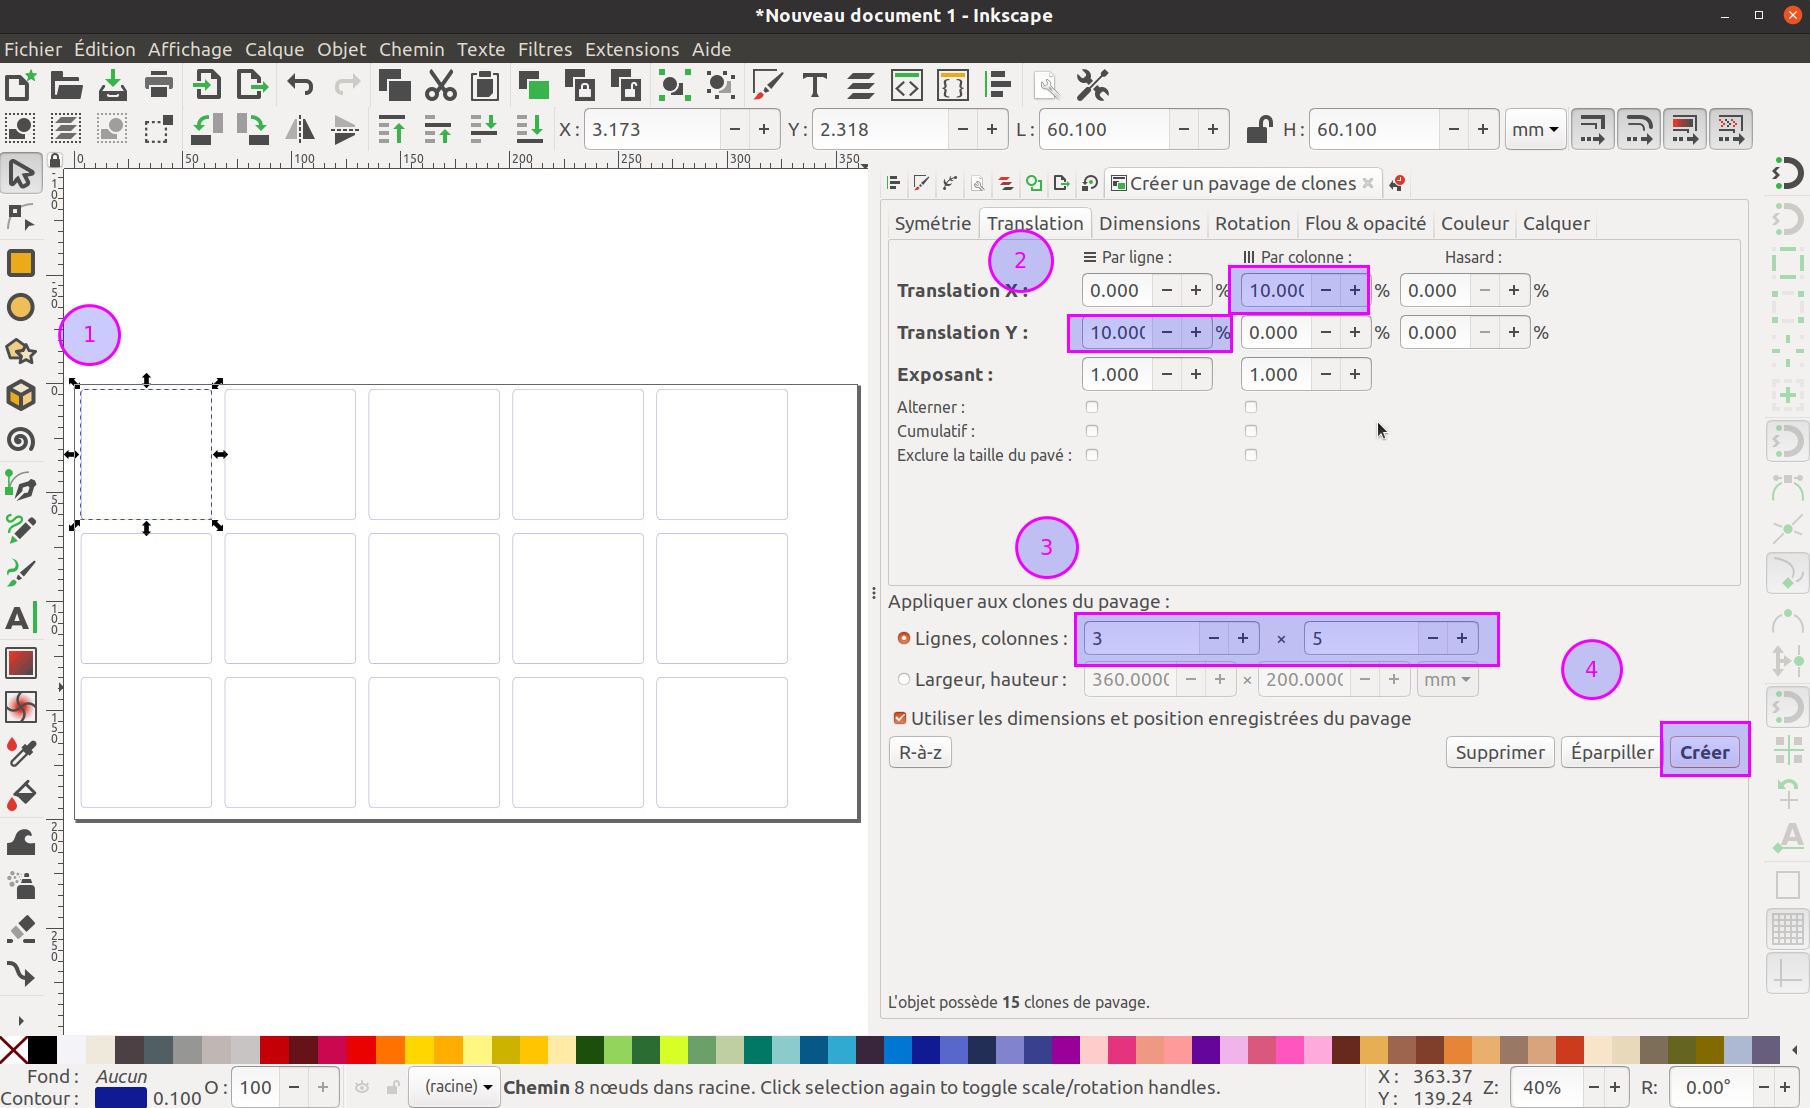Increase the zoom percentage
Image resolution: width=1810 pixels, height=1108 pixels.
click(1615, 1087)
